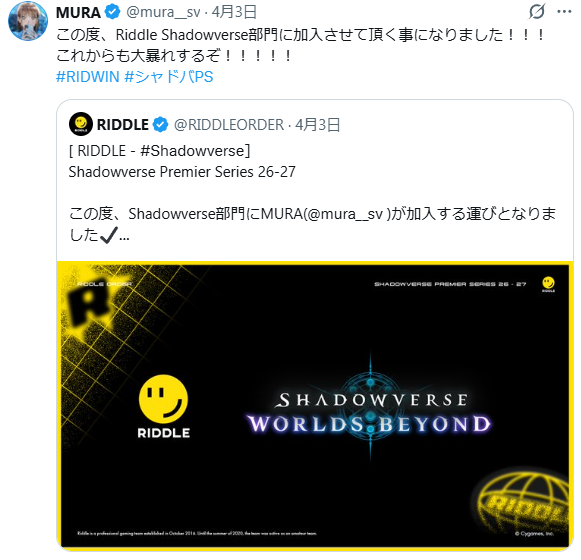Click the quoted tweet text Shadowverse Premier Series 26-27
Screen dimensions: 581x560
(x=182, y=172)
